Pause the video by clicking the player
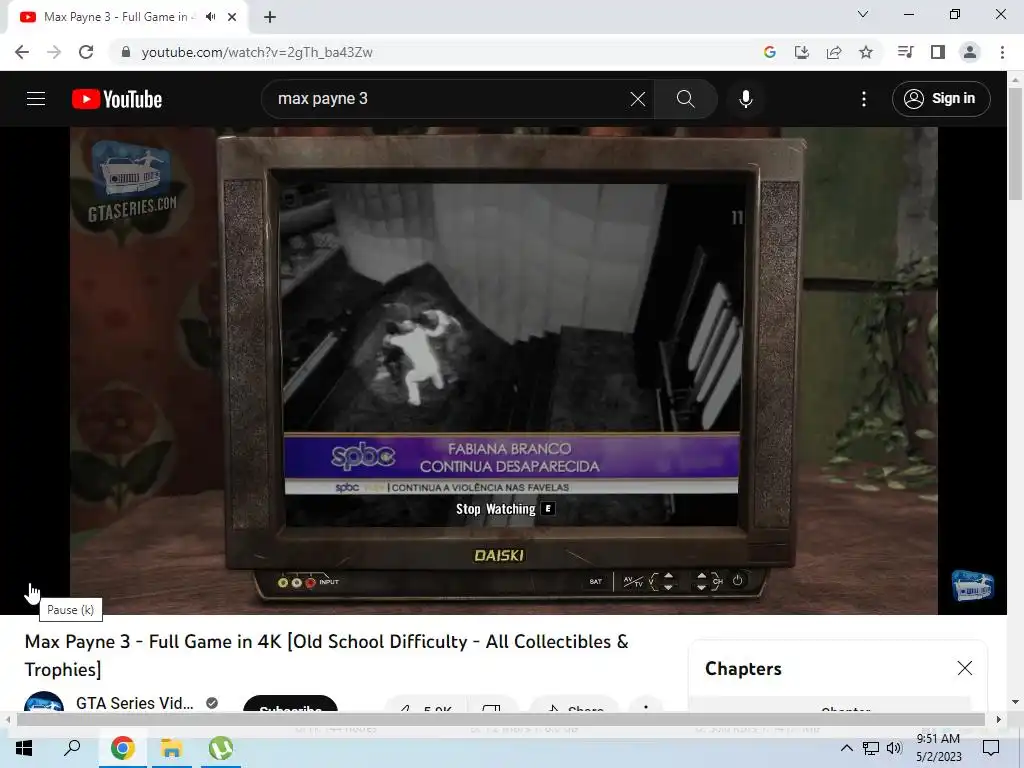 [x=504, y=370]
